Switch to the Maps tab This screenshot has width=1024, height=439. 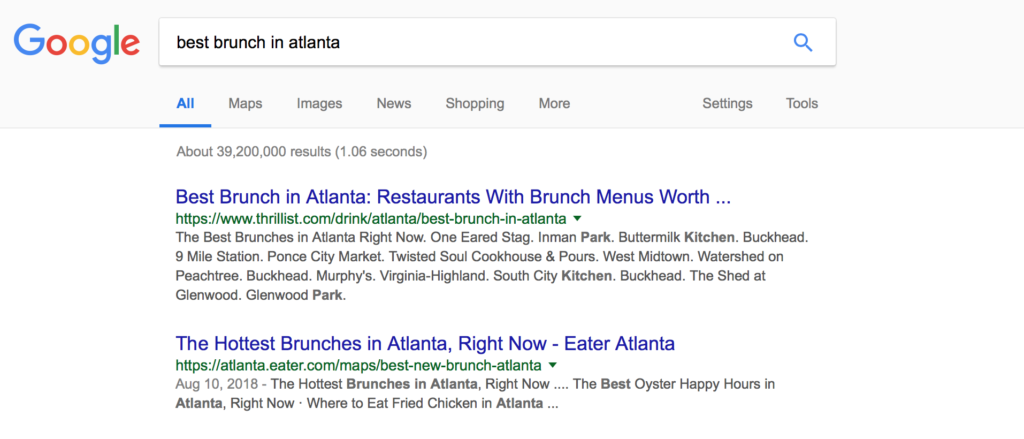click(246, 103)
